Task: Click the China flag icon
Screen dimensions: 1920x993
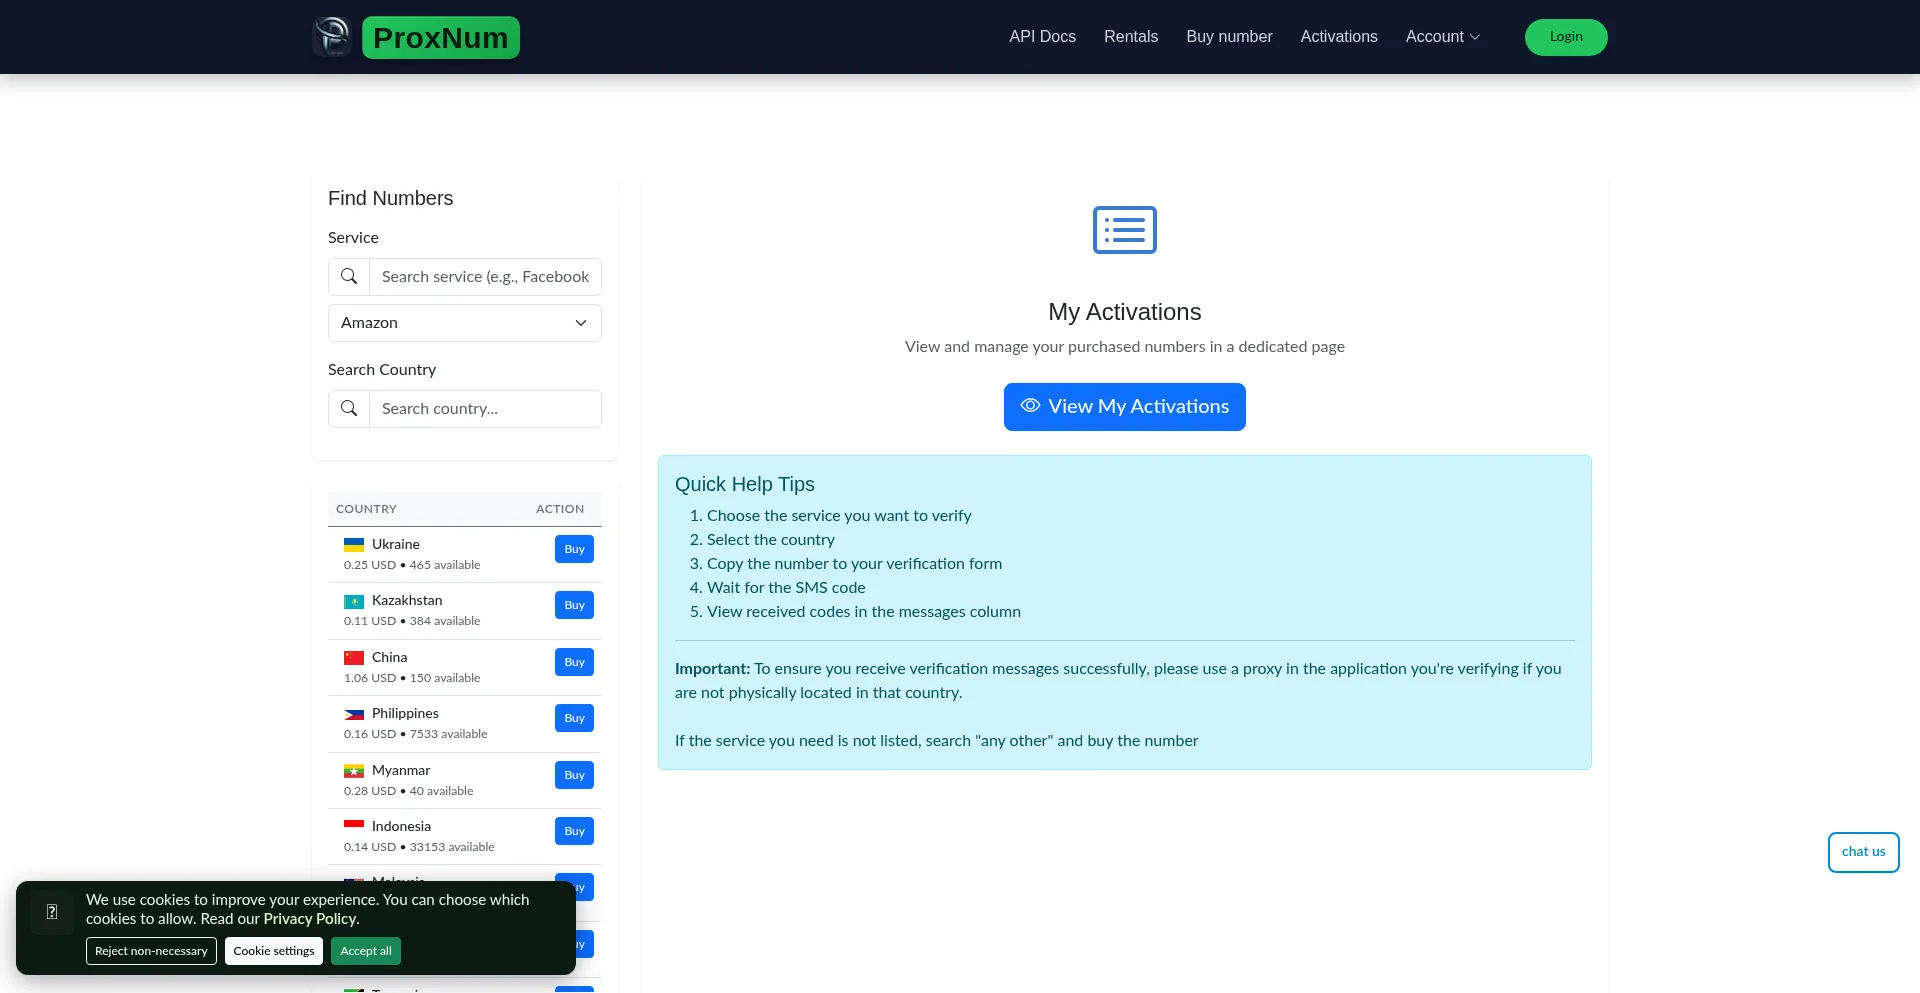Action: coord(354,658)
